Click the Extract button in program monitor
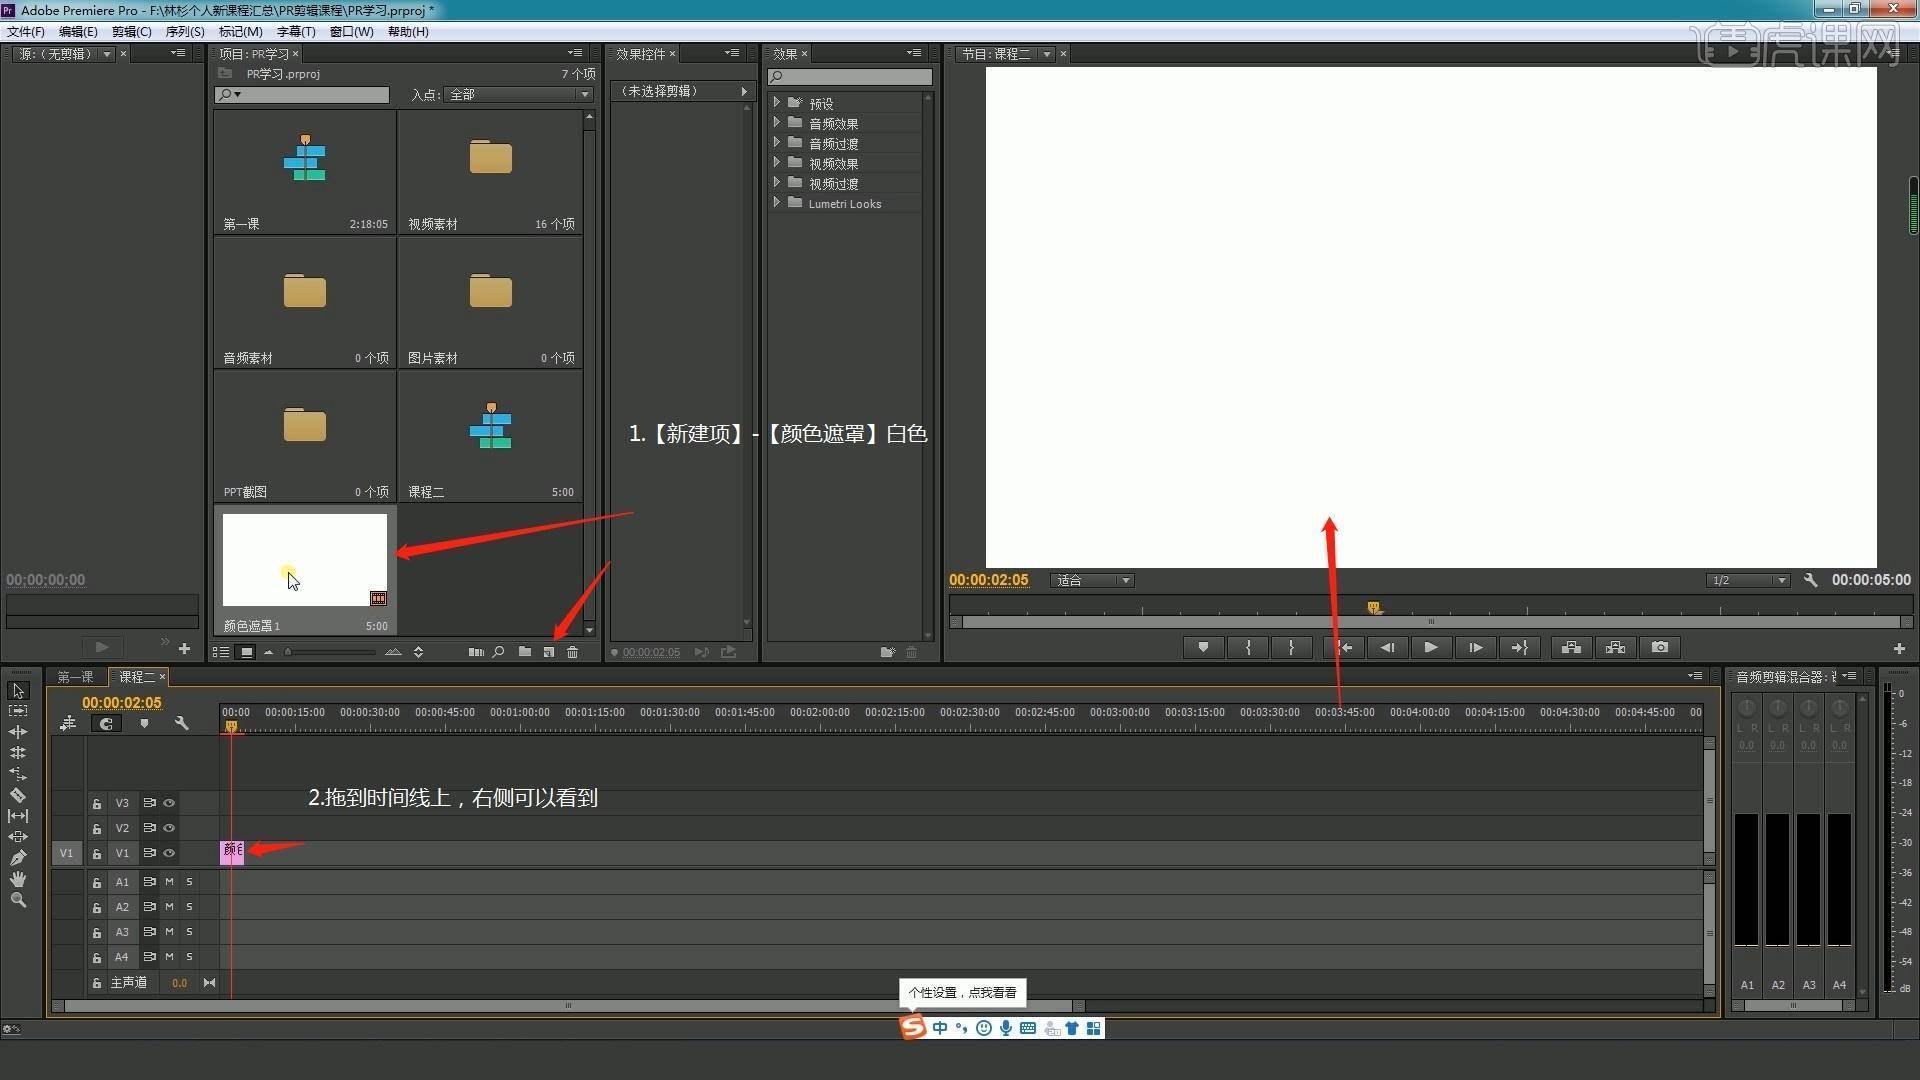 pos(1616,648)
